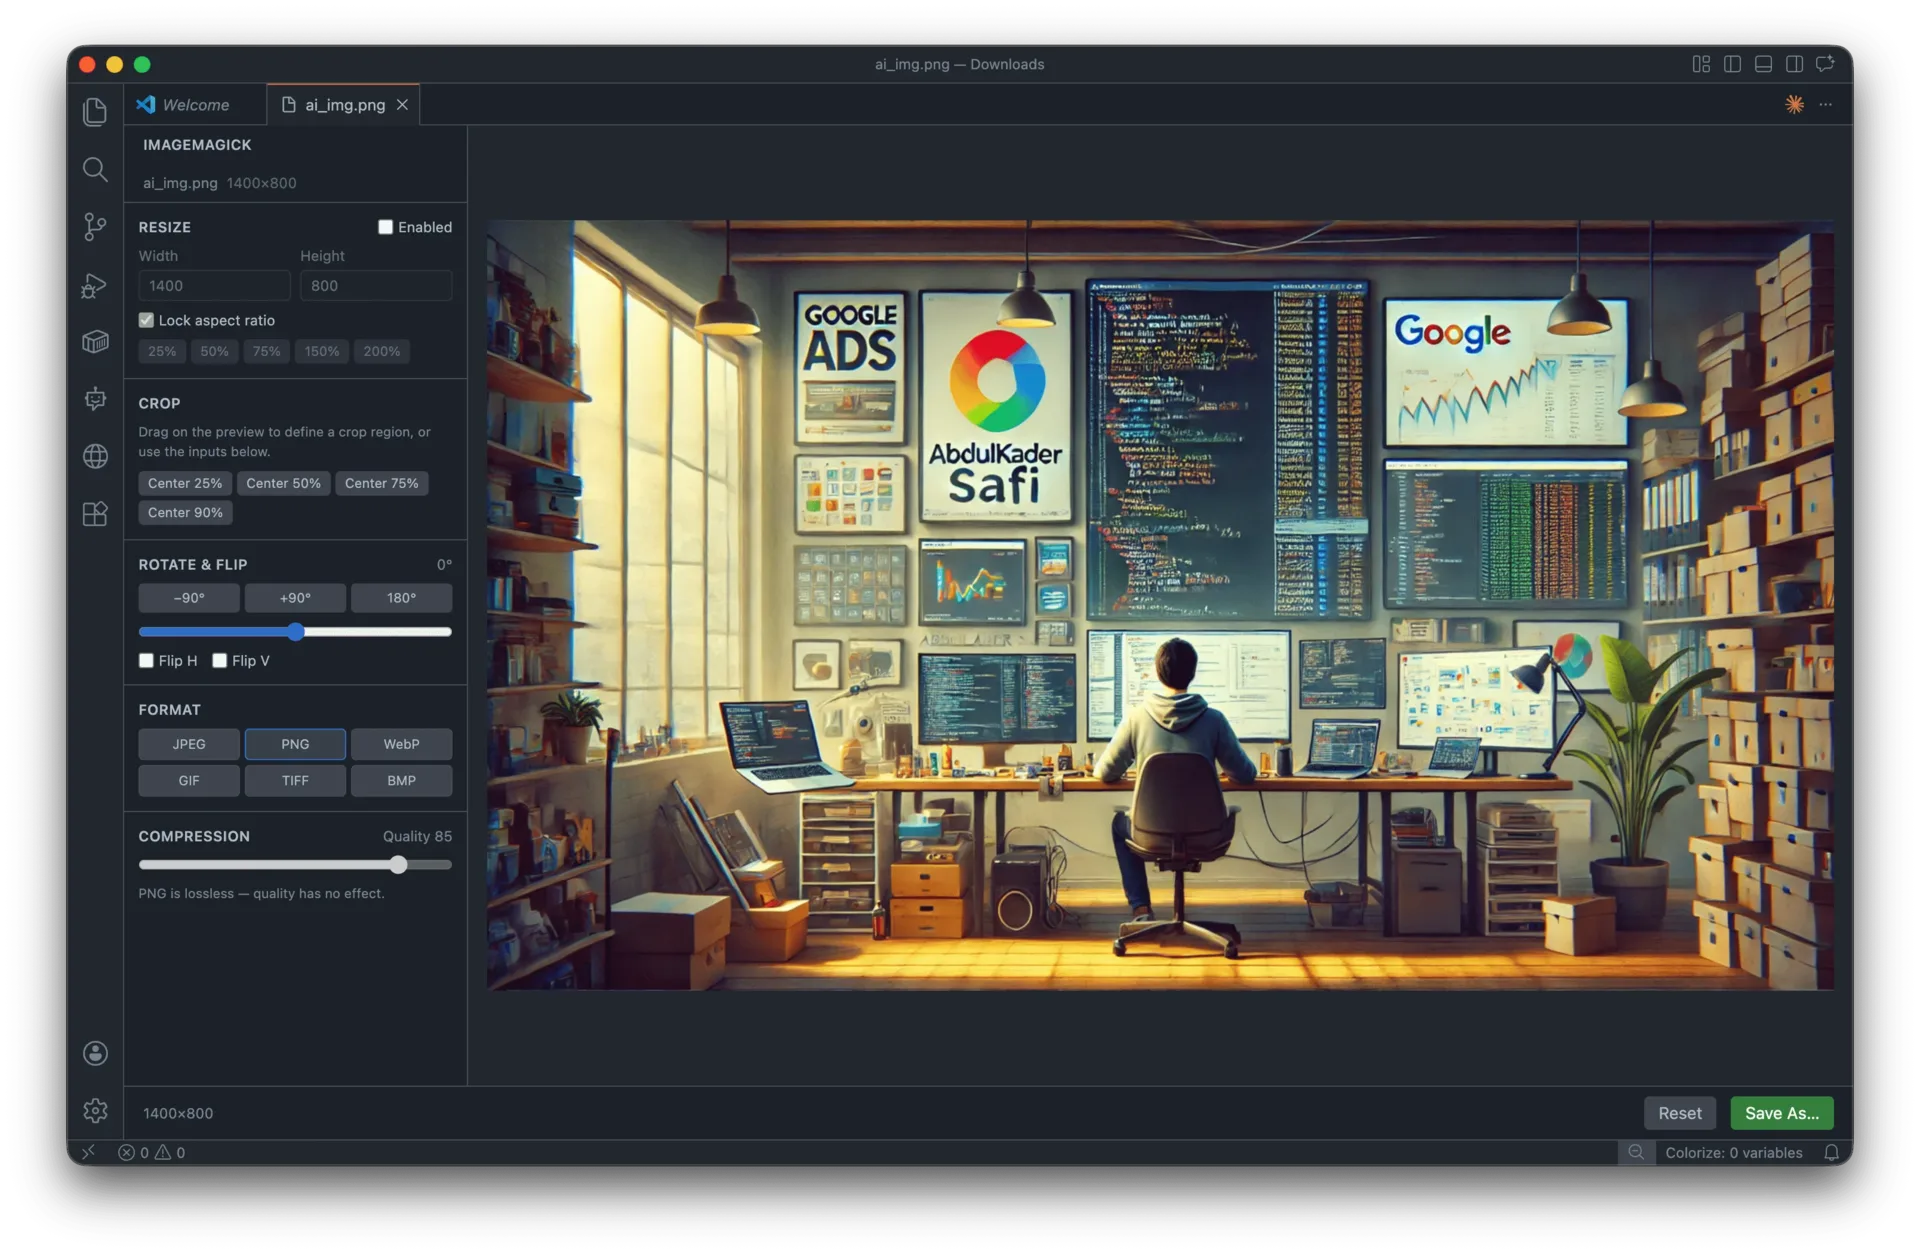The height and width of the screenshot is (1254, 1920).
Task: Check the Flip H checkbox
Action: coord(146,660)
